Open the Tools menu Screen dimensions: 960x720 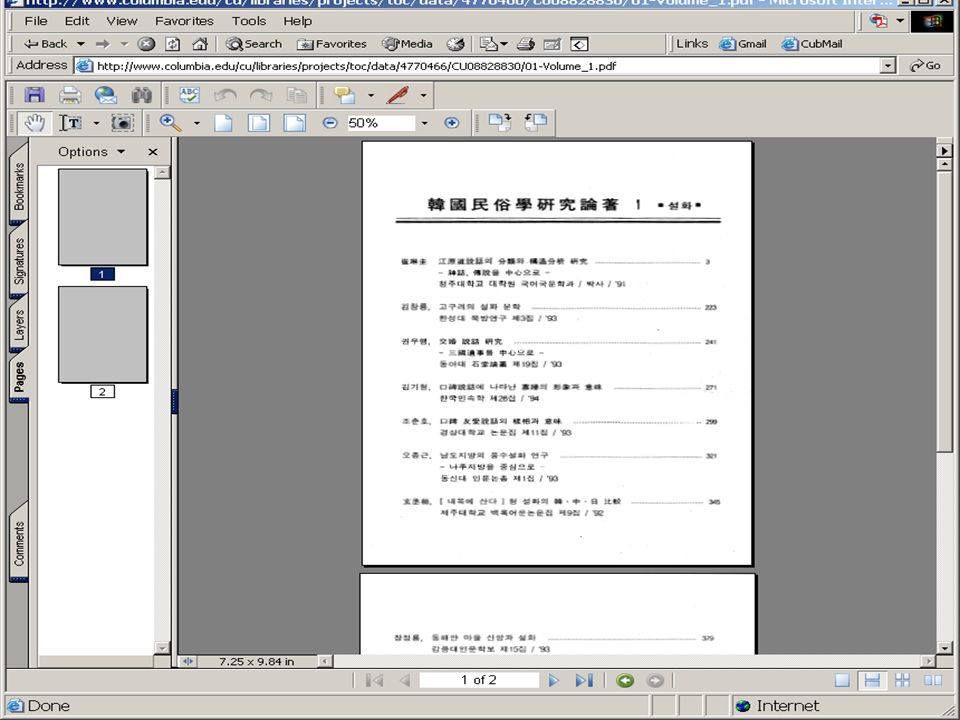point(249,21)
